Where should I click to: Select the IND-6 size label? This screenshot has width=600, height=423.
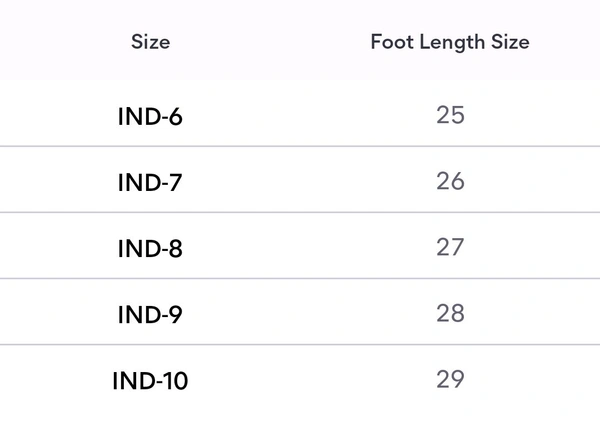[150, 117]
